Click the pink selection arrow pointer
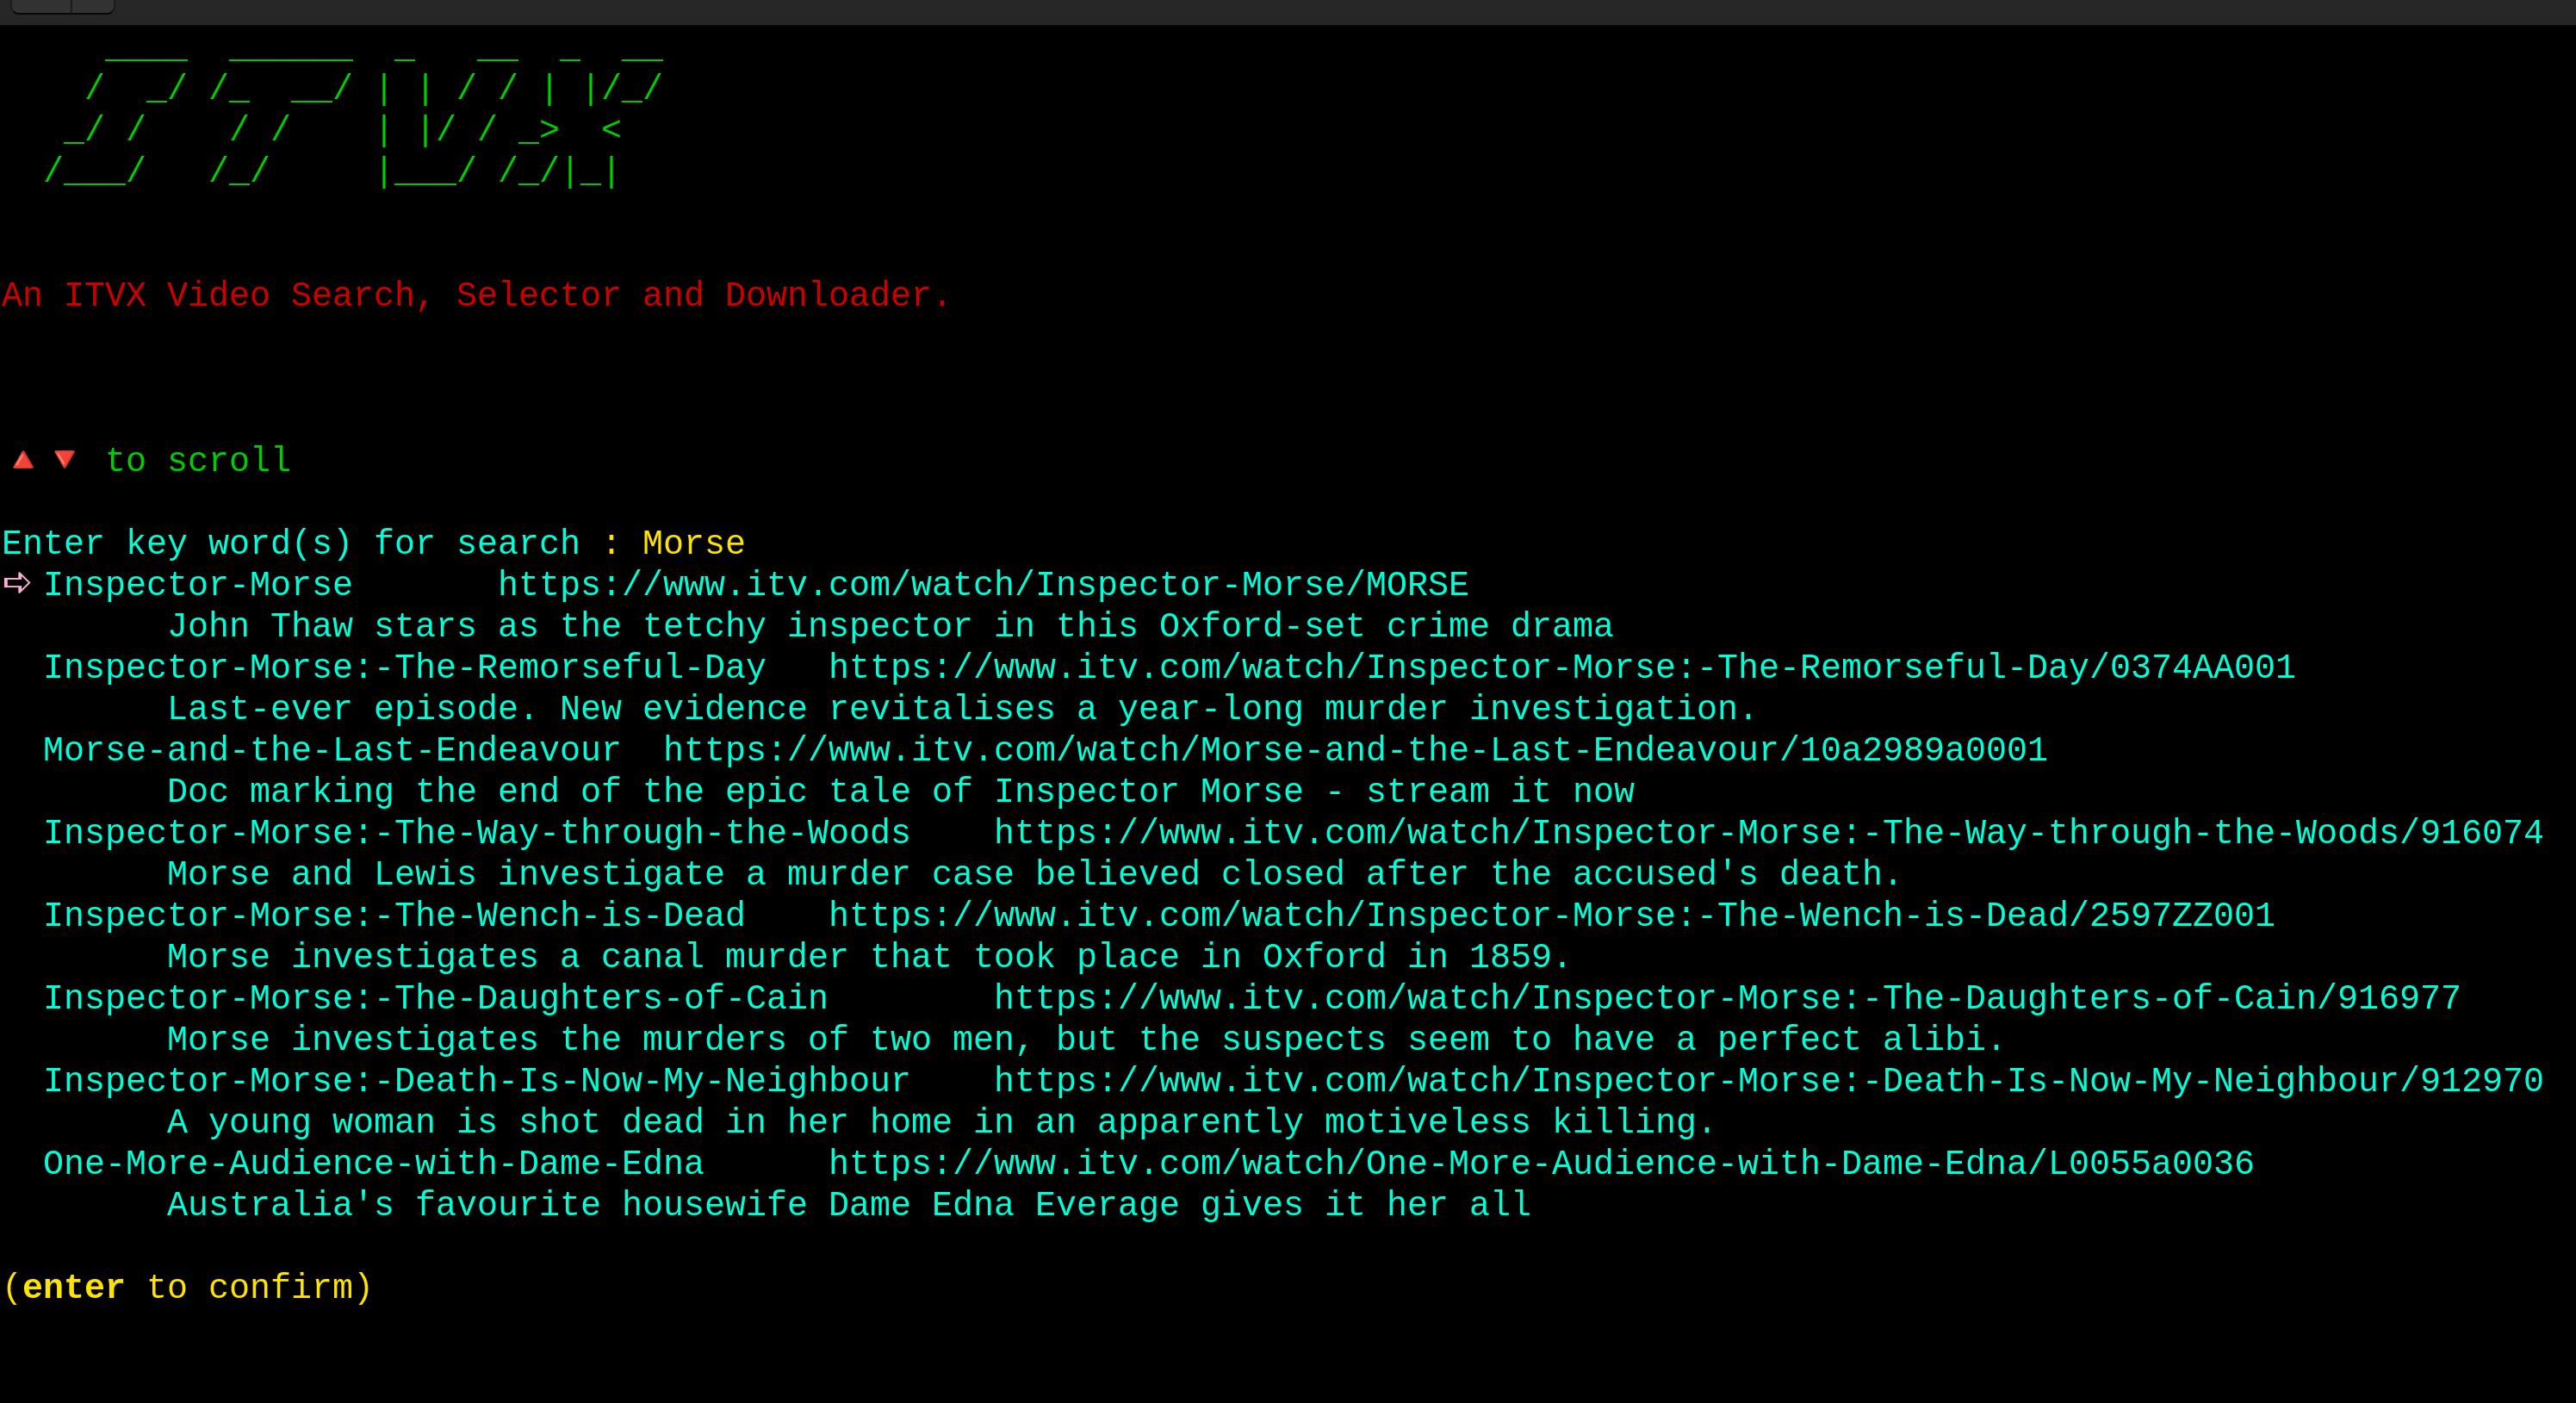 point(17,583)
